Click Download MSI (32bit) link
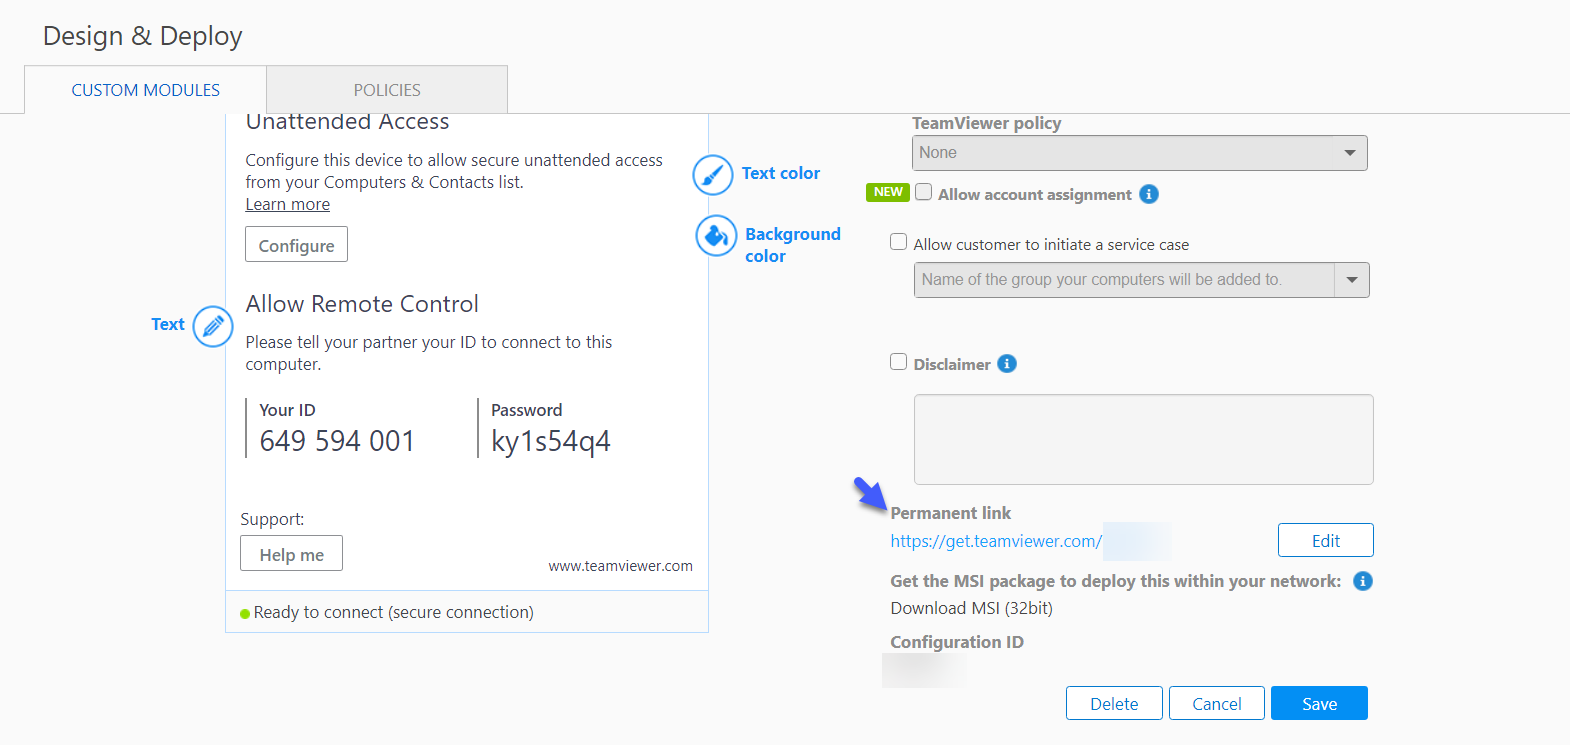Screen dimensions: 1570x745 click(971, 608)
